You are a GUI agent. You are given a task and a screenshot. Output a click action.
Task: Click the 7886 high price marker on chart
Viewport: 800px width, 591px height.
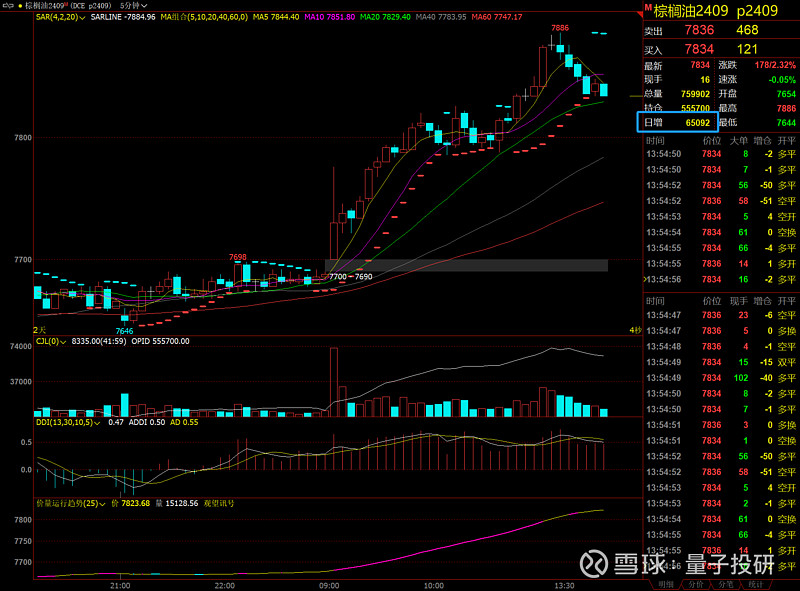pyautogui.click(x=559, y=28)
